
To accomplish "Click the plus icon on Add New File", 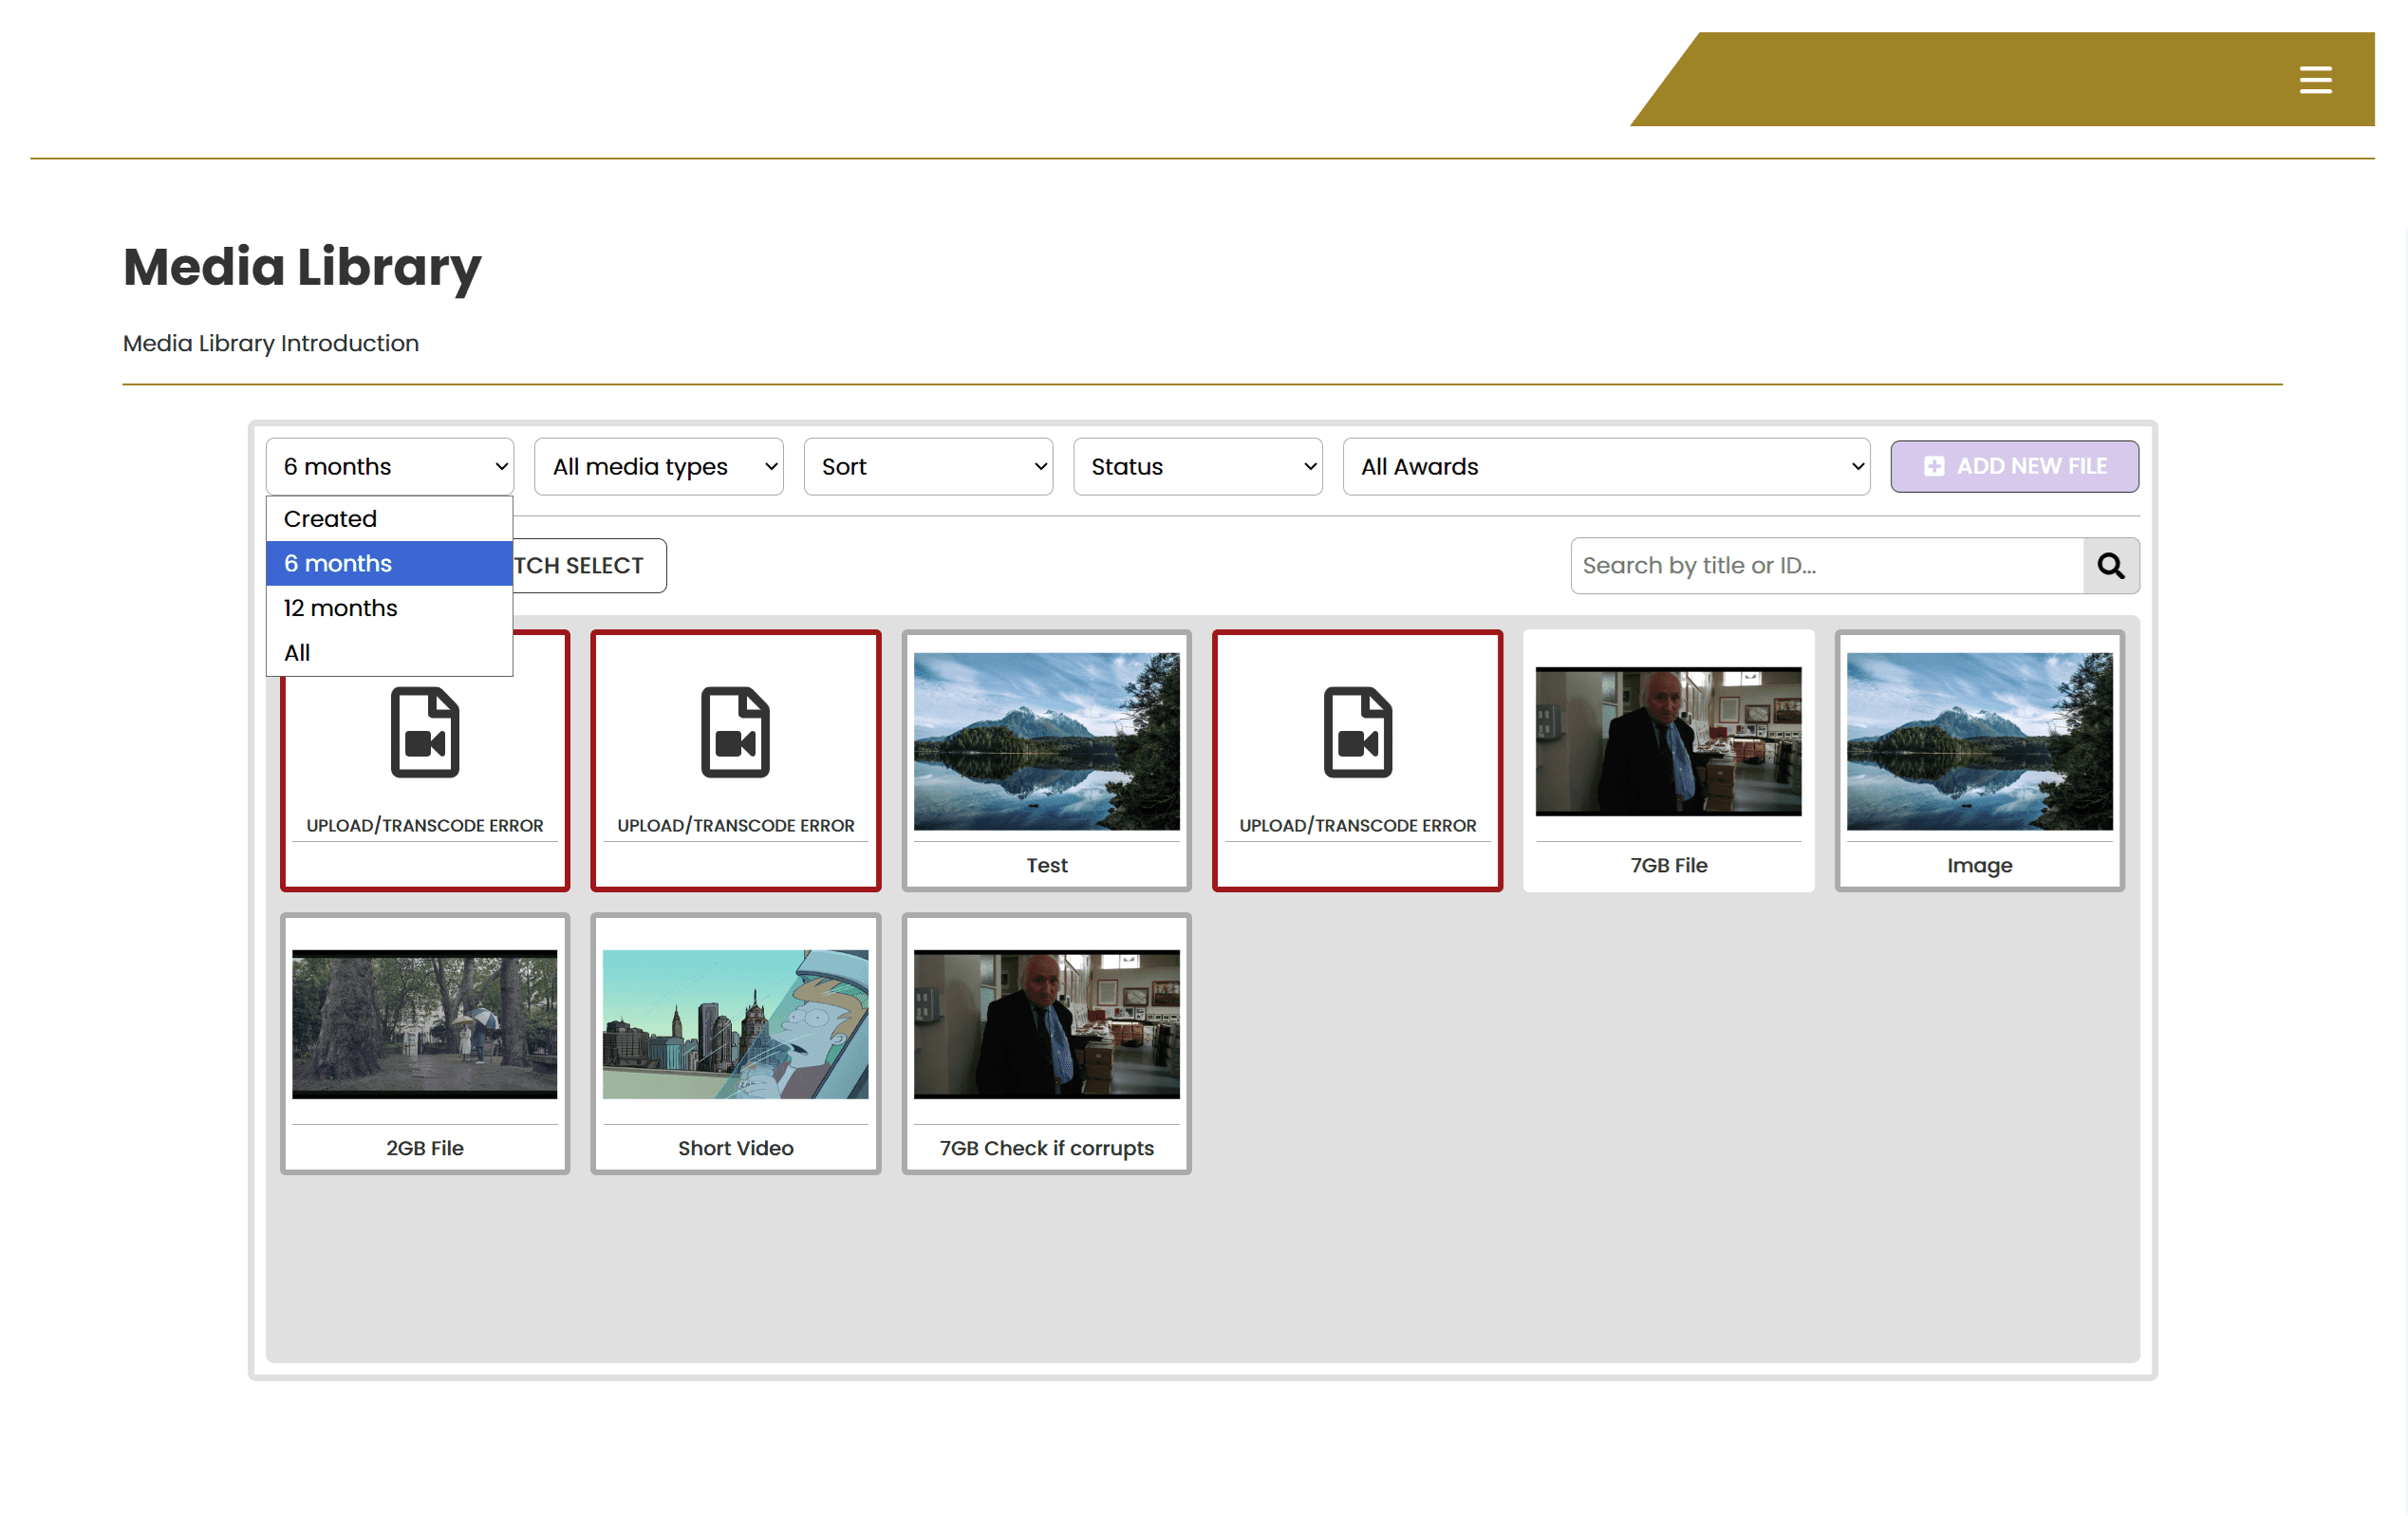I will pyautogui.click(x=1933, y=467).
